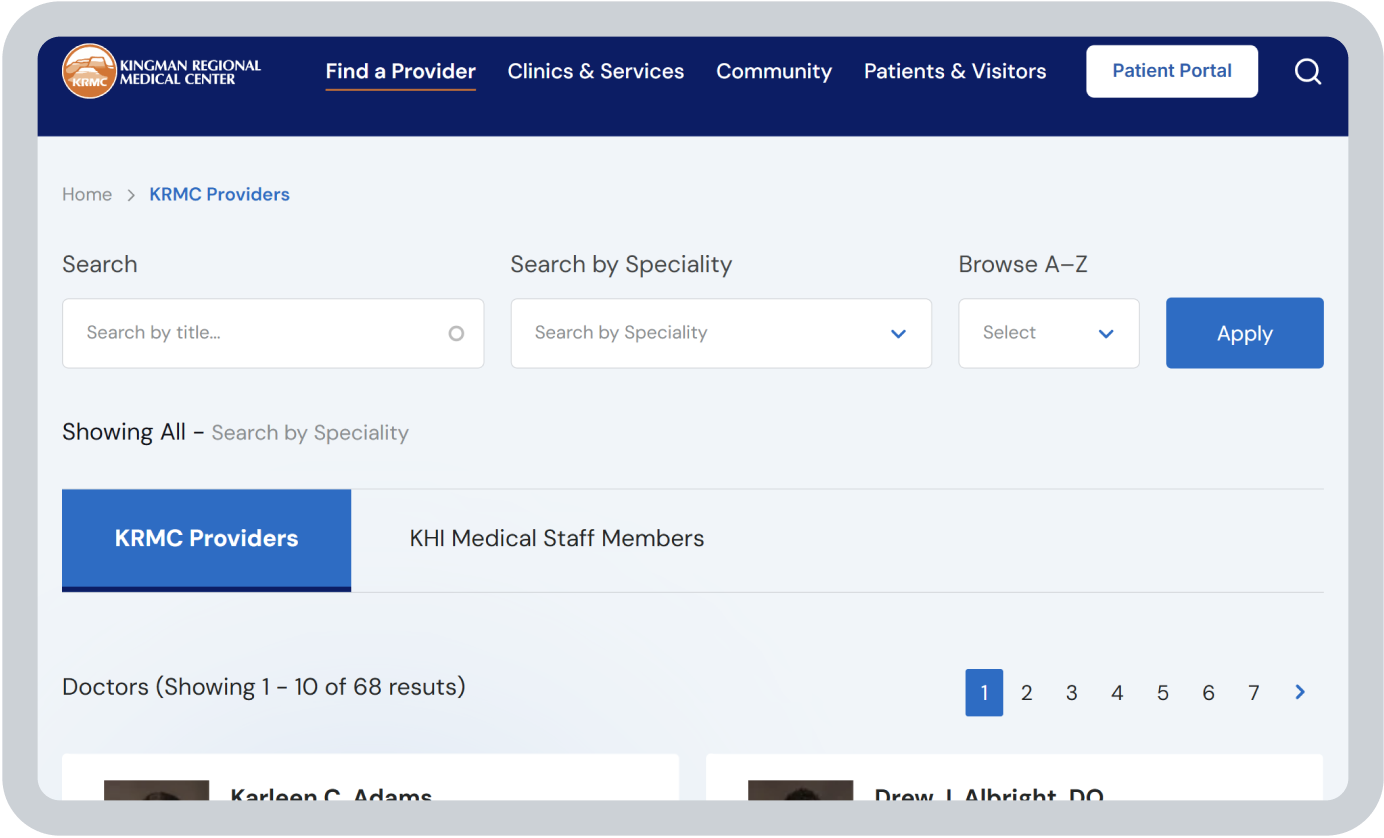The height and width of the screenshot is (838, 1384).
Task: Go to results page 2
Action: coord(1026,692)
